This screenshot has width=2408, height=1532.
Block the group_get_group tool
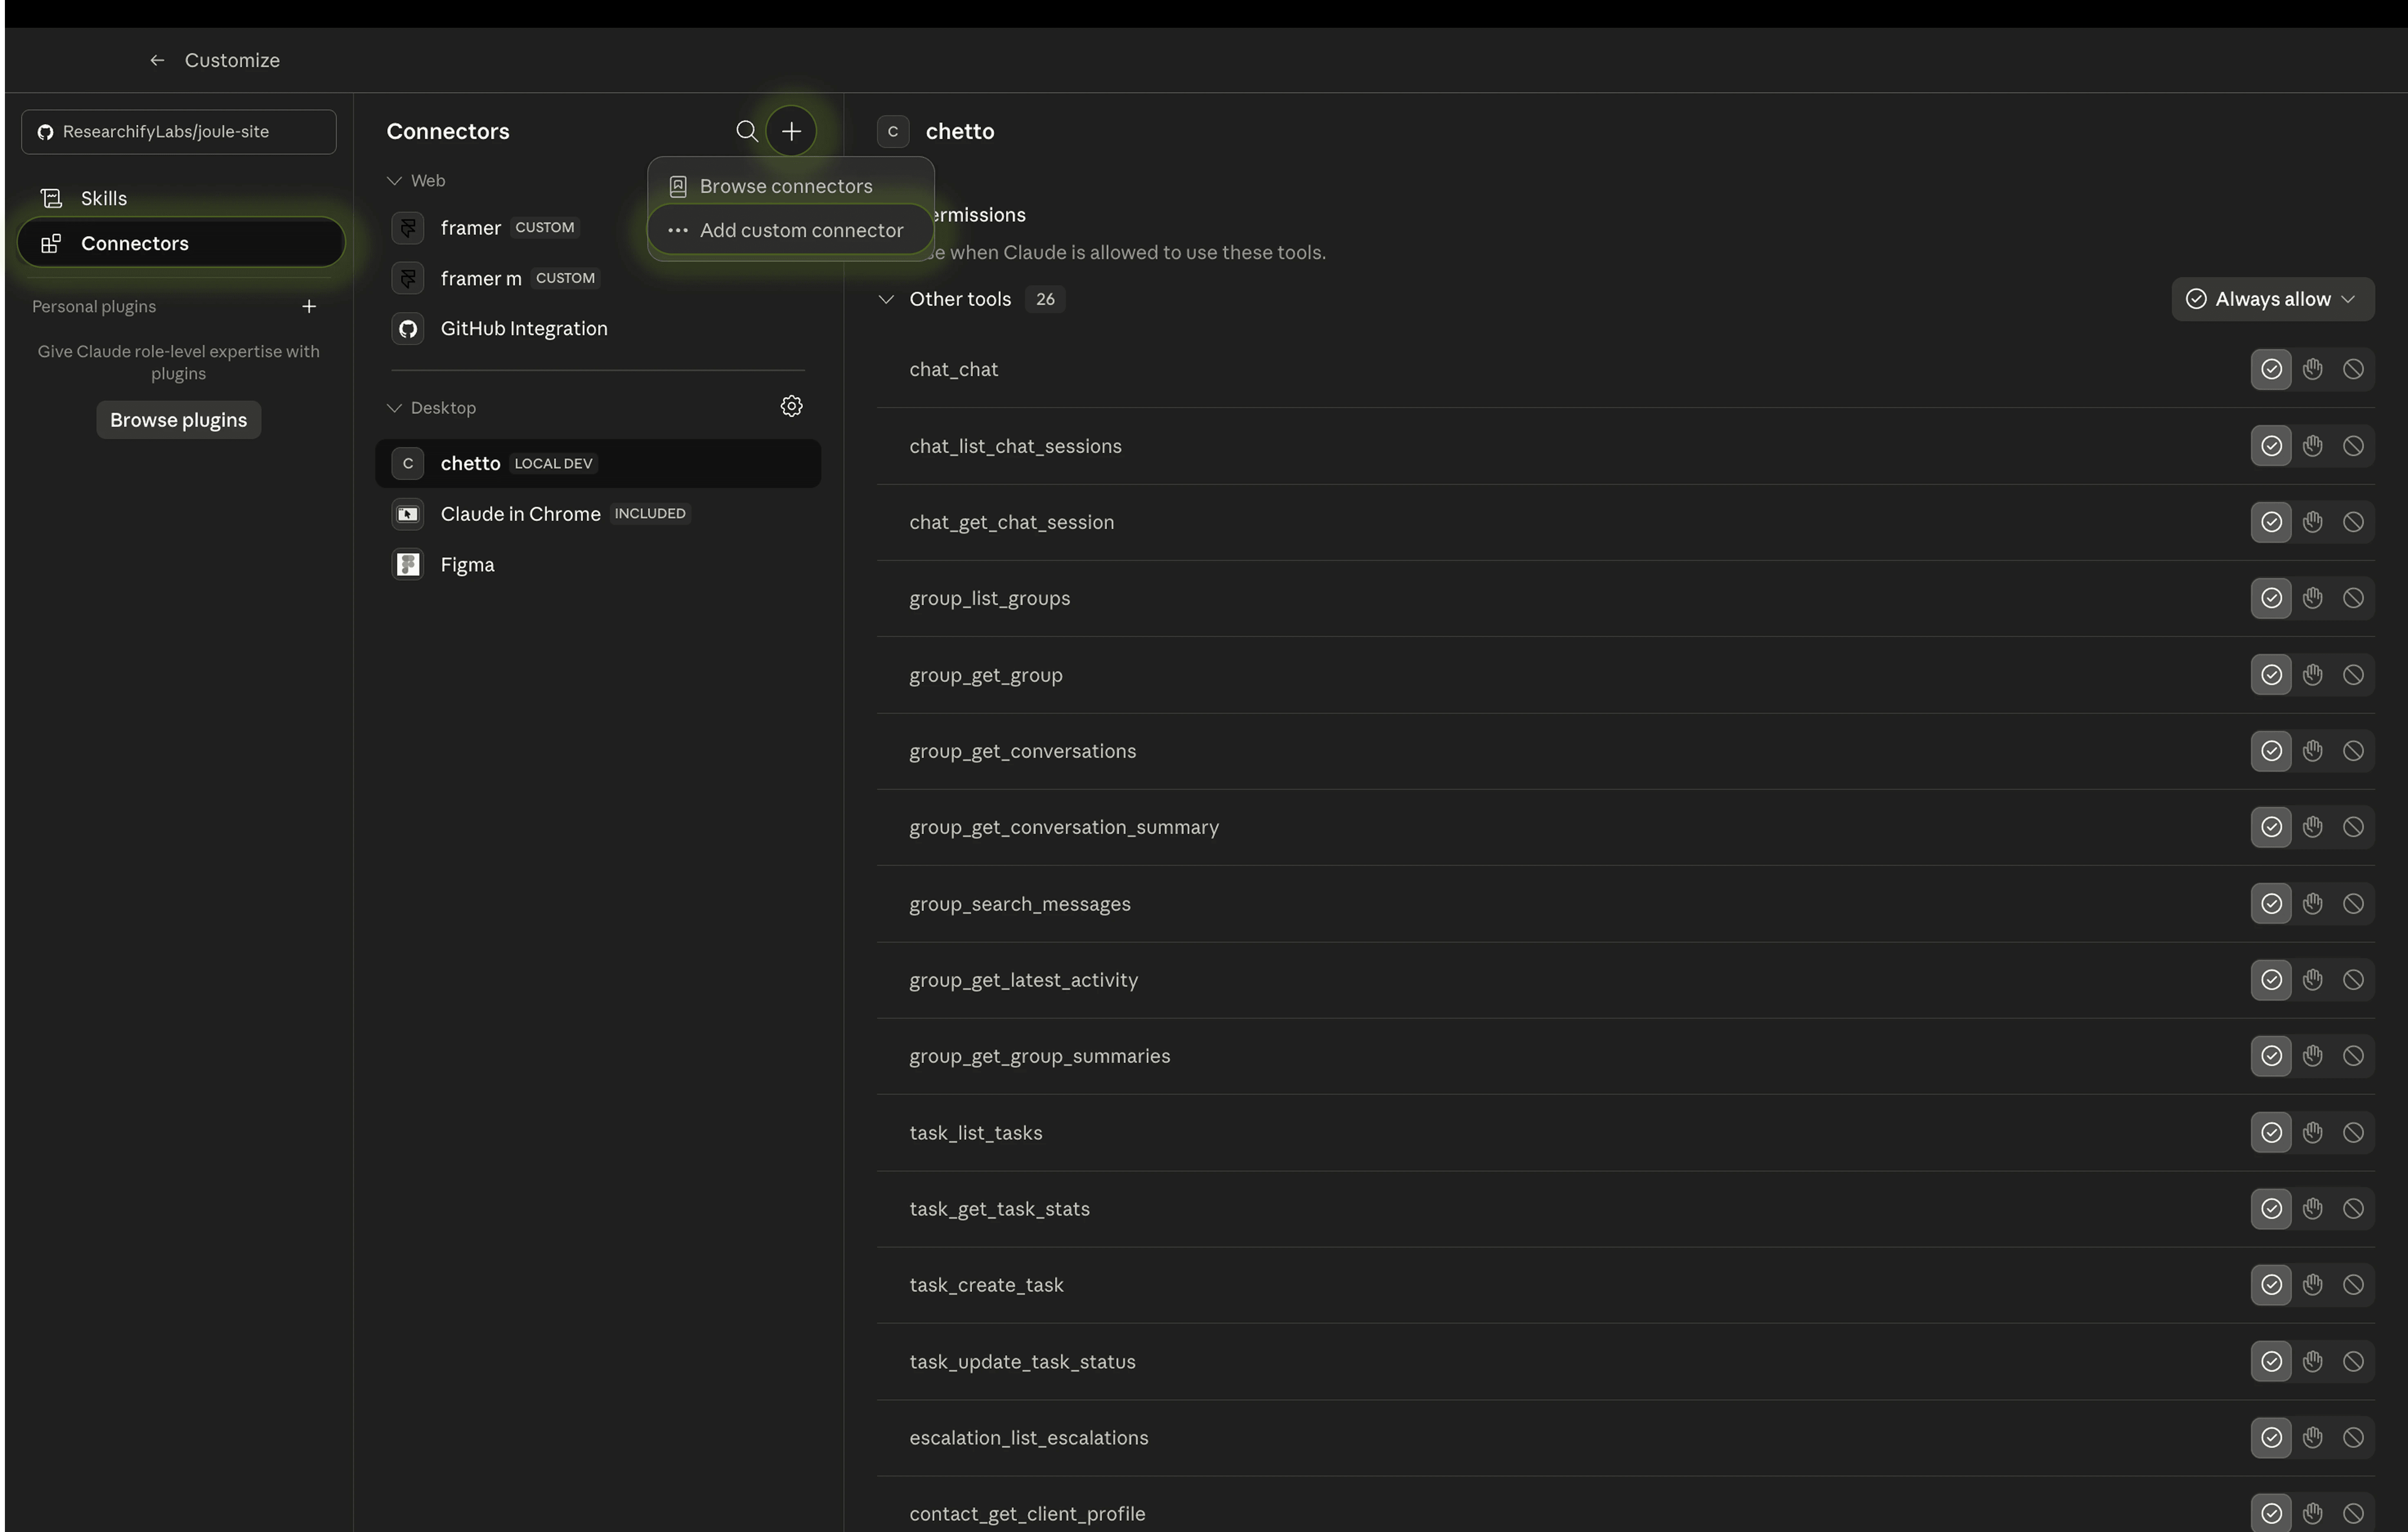2353,675
